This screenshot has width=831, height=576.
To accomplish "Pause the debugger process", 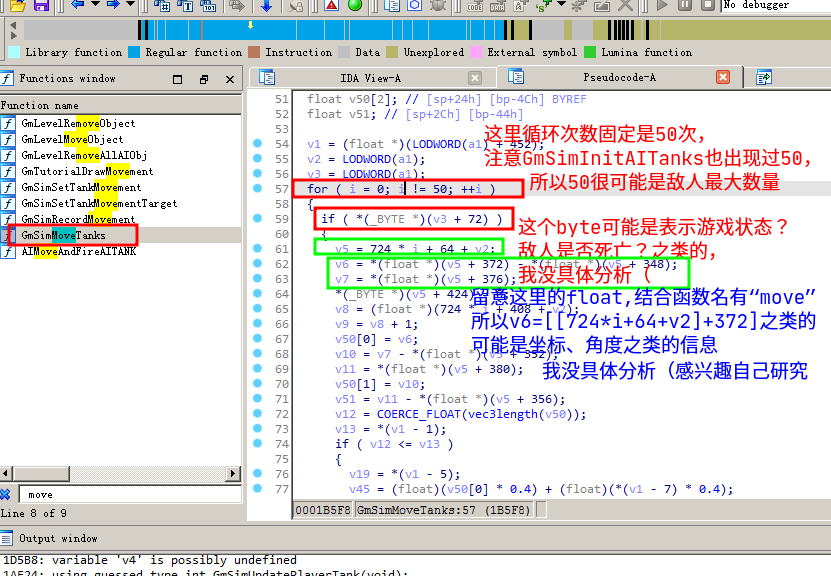I will coord(684,5).
